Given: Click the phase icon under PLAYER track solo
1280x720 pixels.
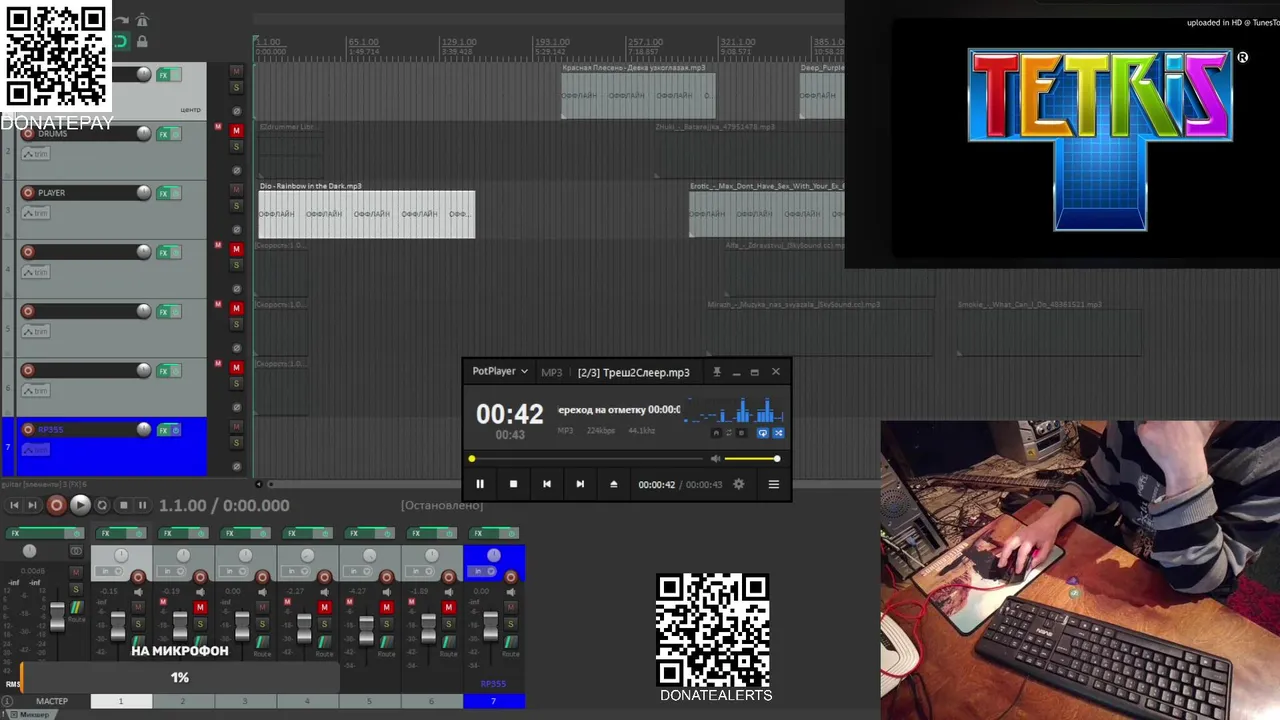Looking at the screenshot, I should pyautogui.click(x=237, y=229).
